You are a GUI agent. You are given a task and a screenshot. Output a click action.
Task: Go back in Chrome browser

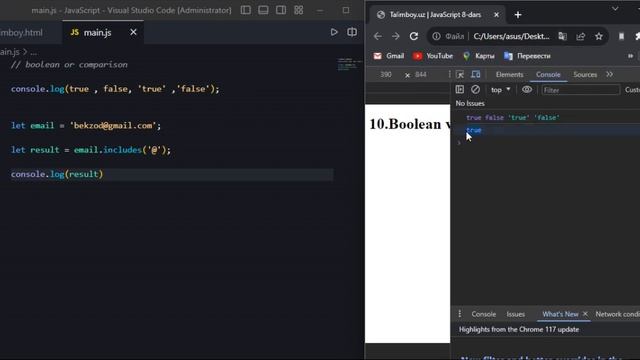pos(378,36)
